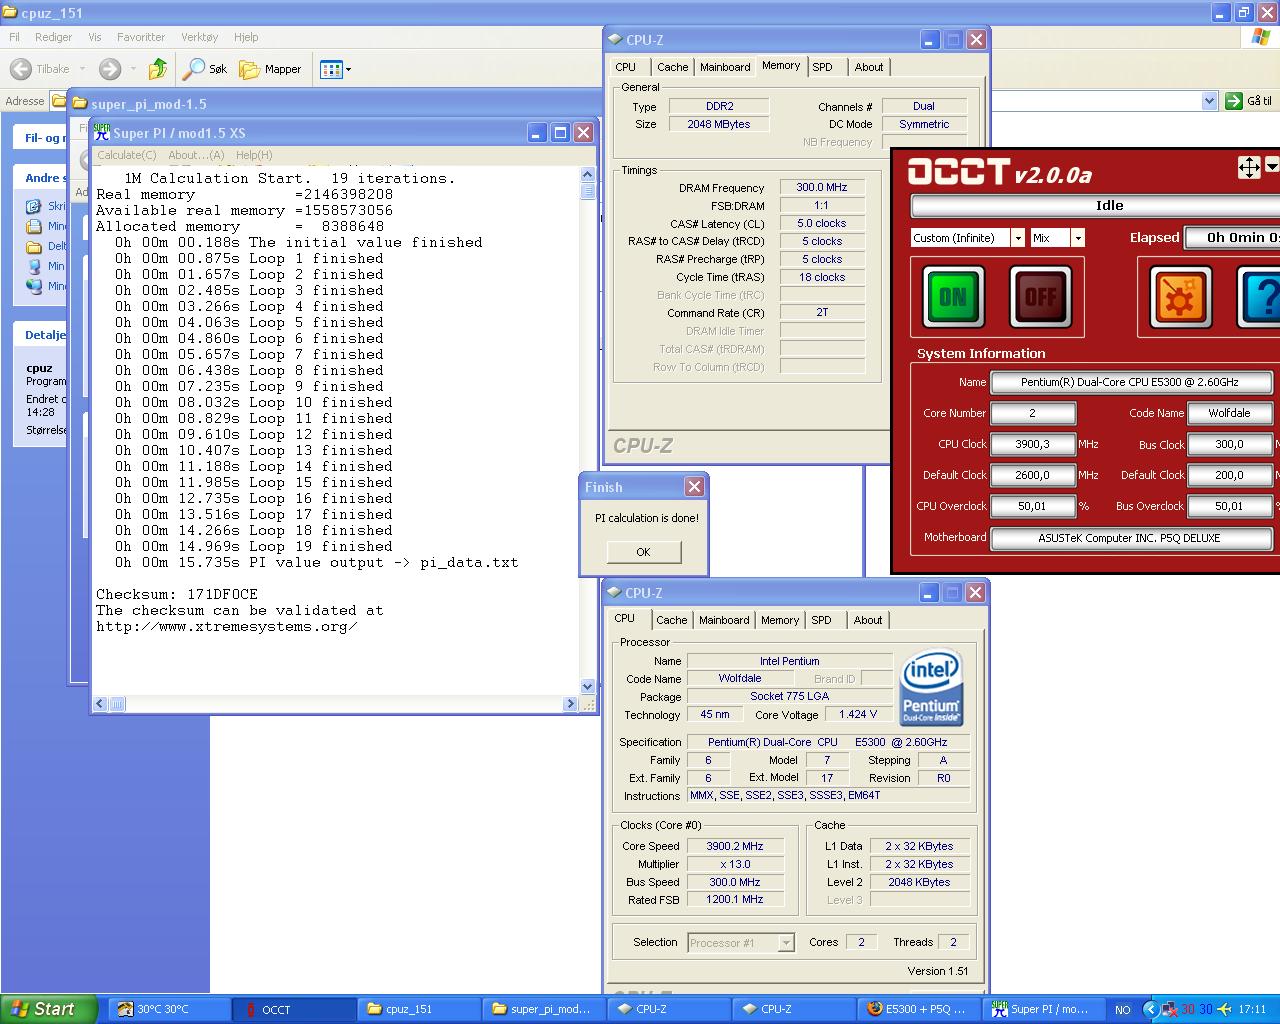Click the Explorer Forward arrow icon
This screenshot has height=1024, width=1280.
click(x=110, y=69)
